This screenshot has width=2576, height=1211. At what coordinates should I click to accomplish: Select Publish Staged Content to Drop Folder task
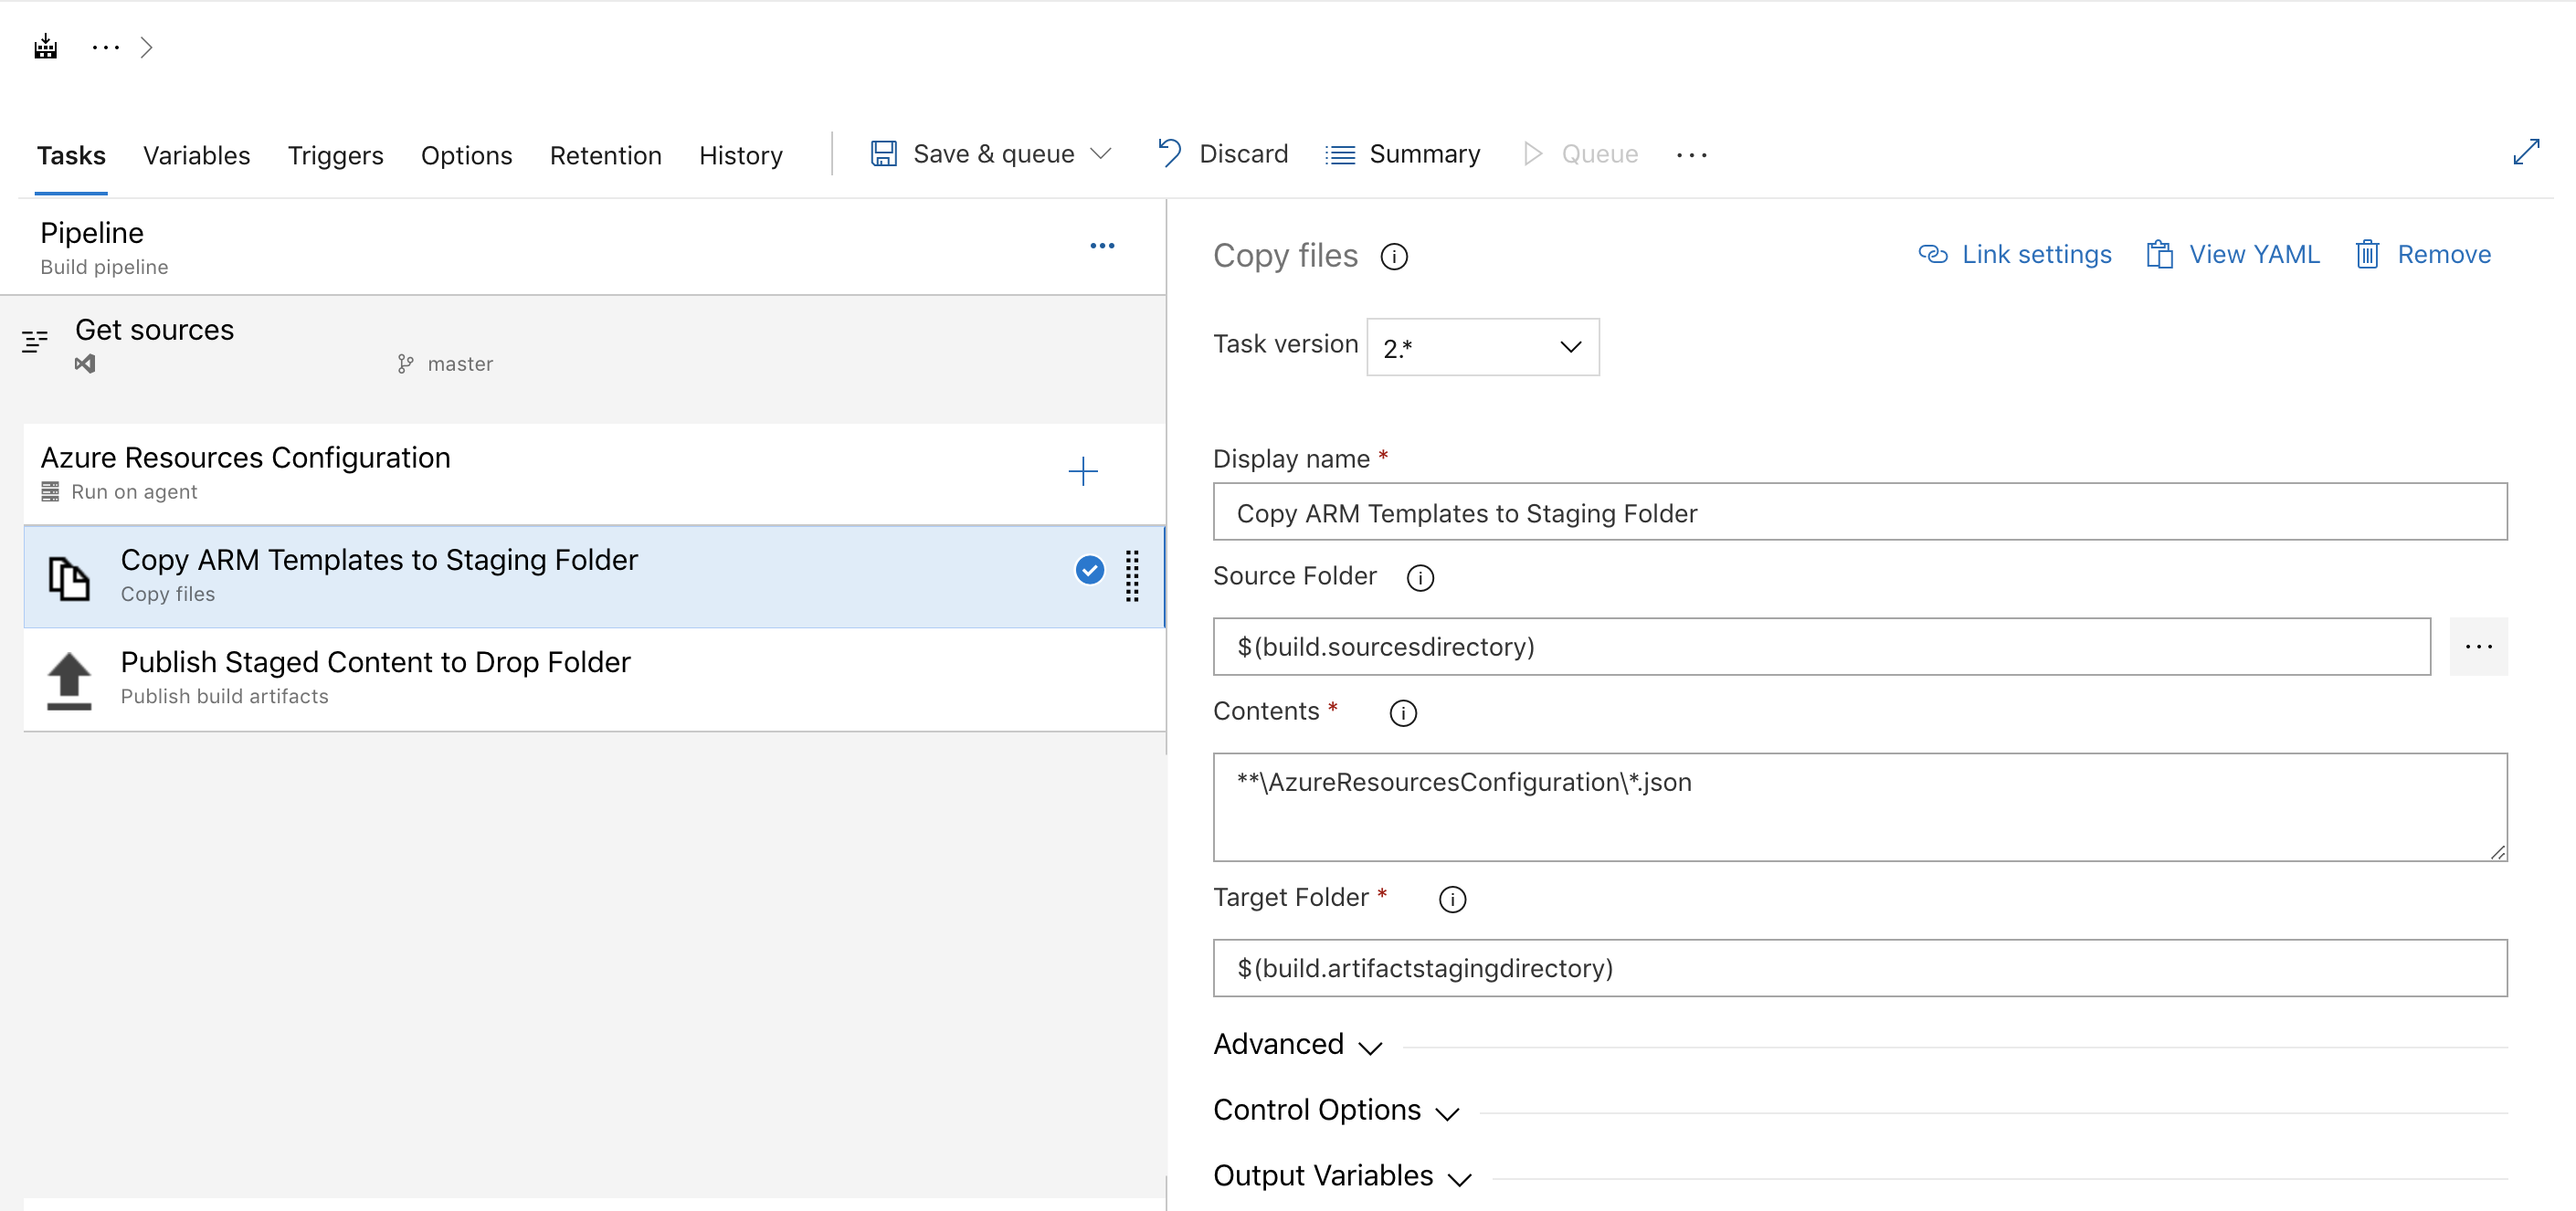(594, 679)
